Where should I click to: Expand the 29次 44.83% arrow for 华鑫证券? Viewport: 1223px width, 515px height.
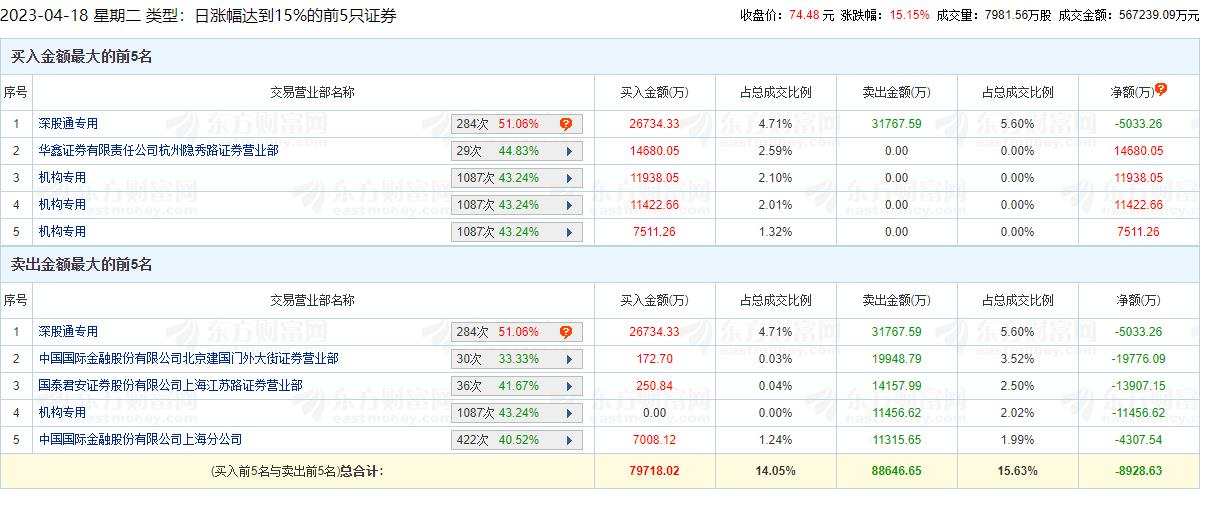click(x=569, y=151)
